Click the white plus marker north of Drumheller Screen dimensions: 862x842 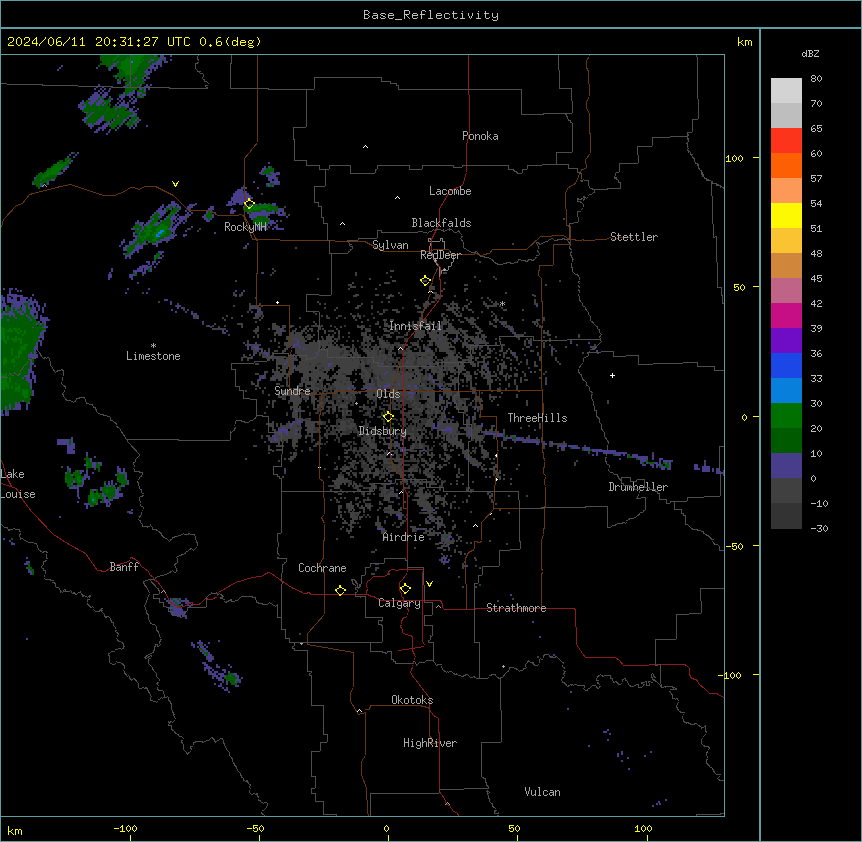[612, 375]
